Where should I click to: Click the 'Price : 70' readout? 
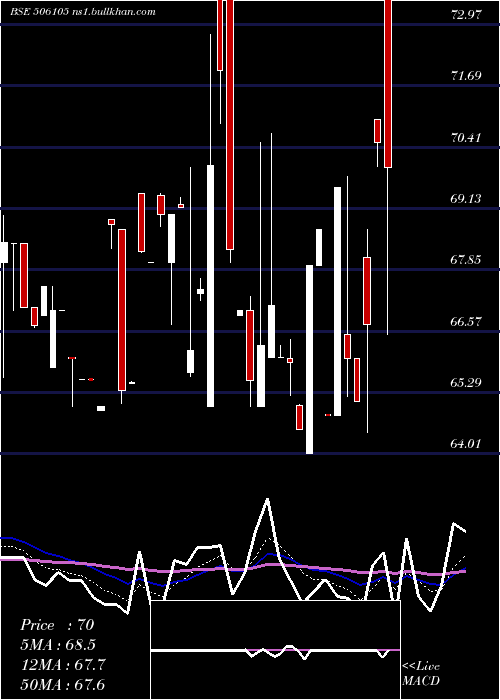coord(57,625)
